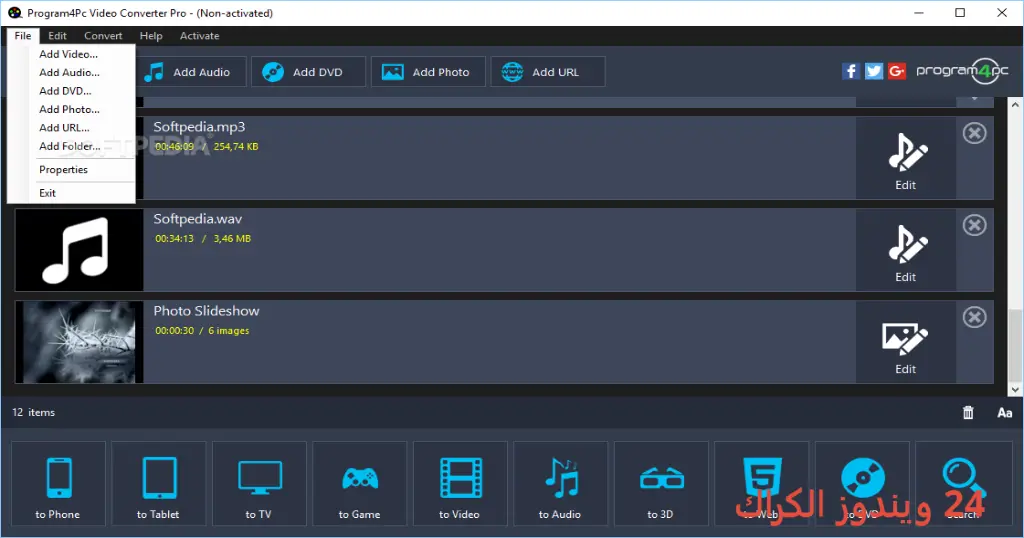Click the Add Photo toolbar button
This screenshot has width=1024, height=538.
pyautogui.click(x=428, y=72)
